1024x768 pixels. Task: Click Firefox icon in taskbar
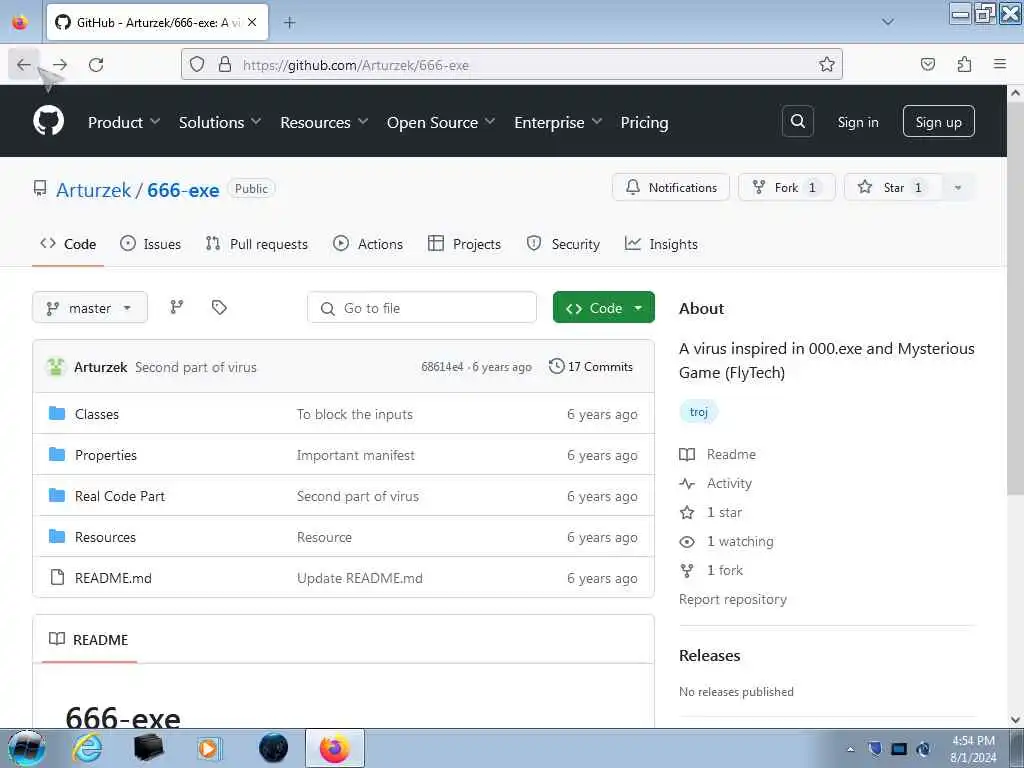point(334,748)
